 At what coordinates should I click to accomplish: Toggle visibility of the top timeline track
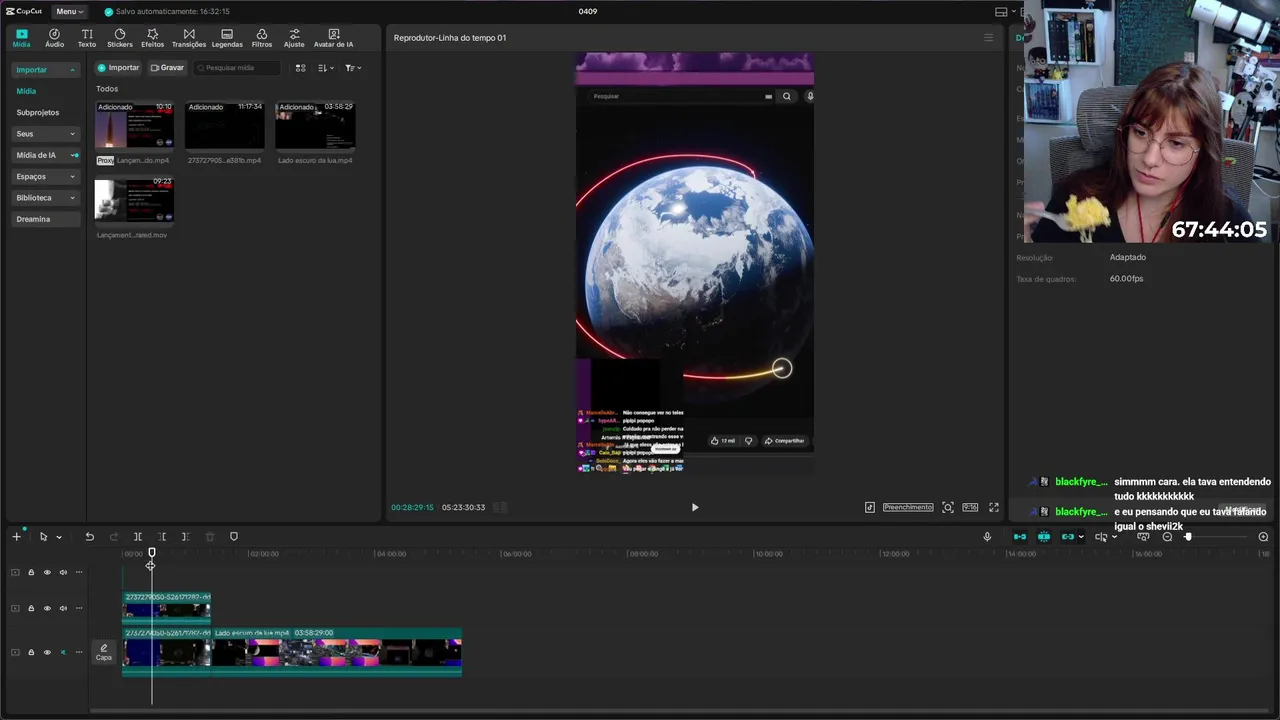pyautogui.click(x=47, y=572)
